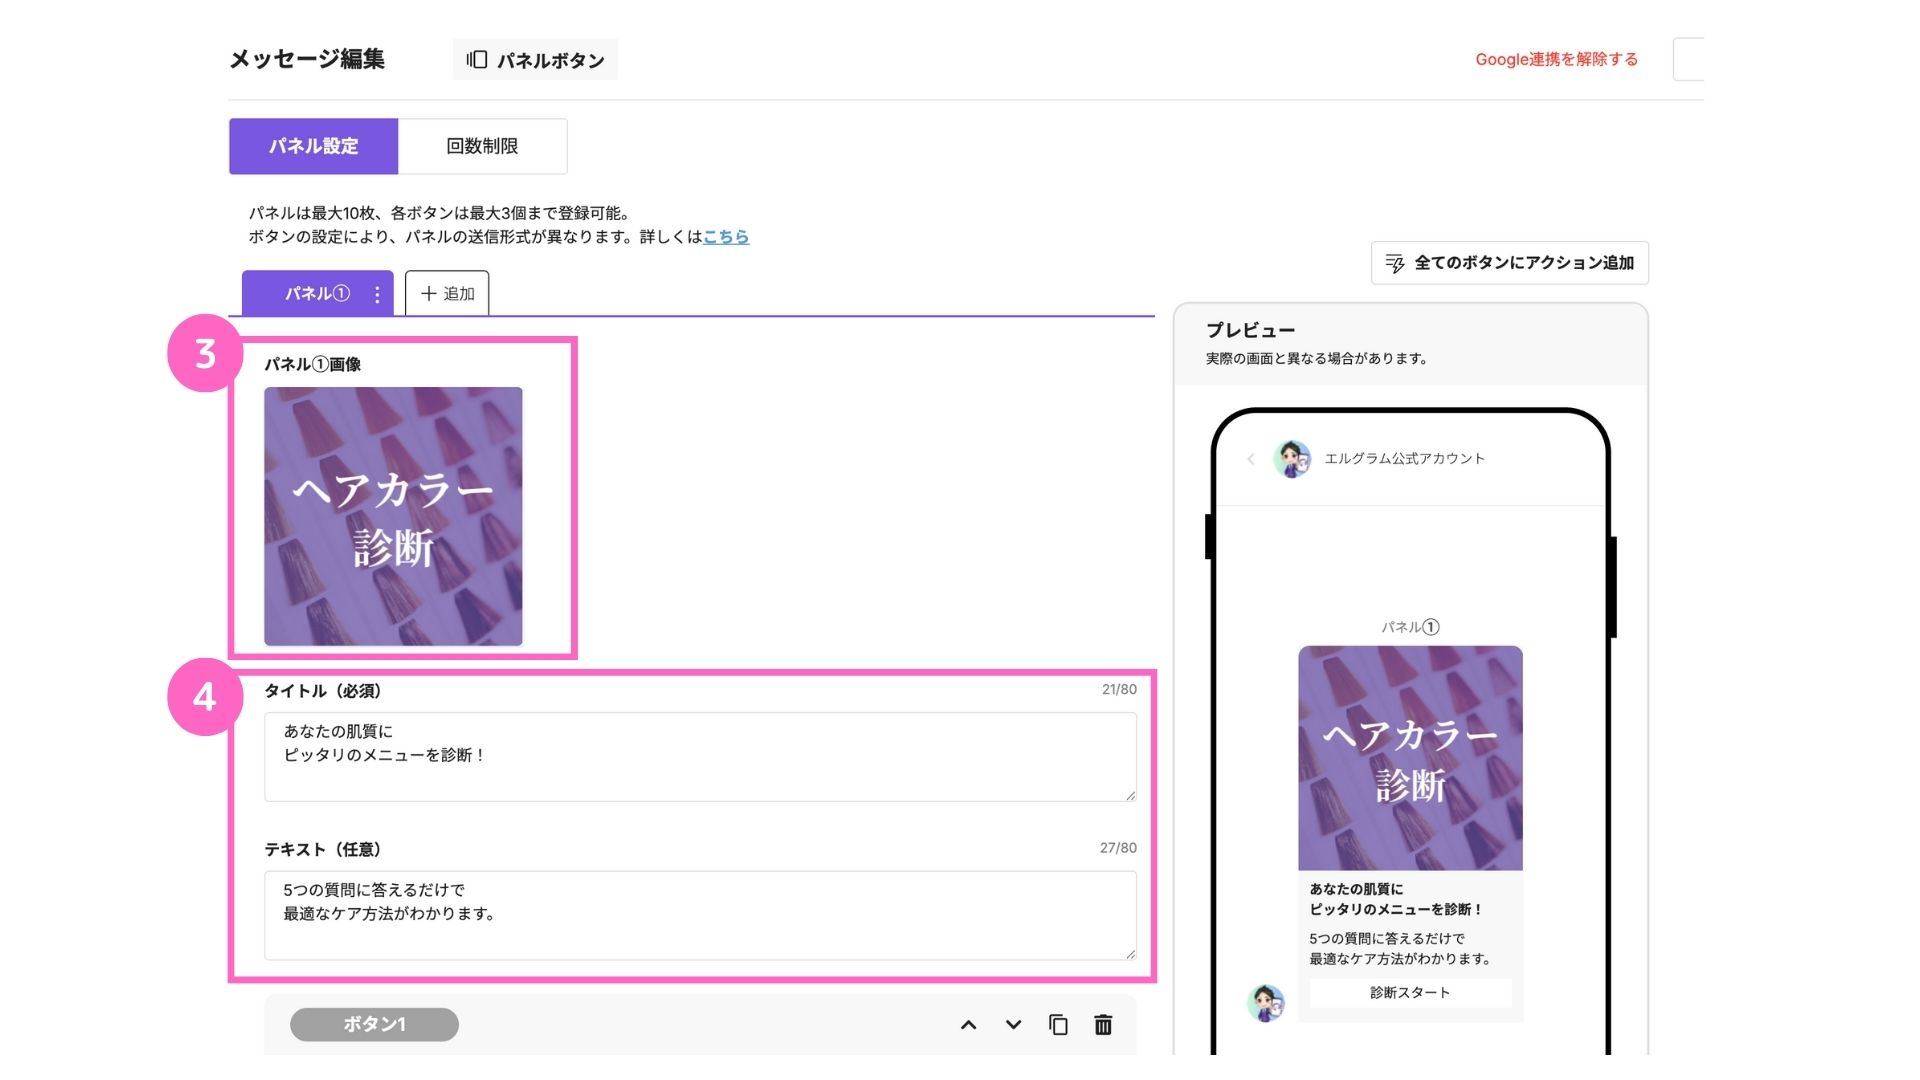Click the preview ヘアカラー診断 image
Image resolution: width=1920 pixels, height=1080 pixels.
coord(1410,758)
